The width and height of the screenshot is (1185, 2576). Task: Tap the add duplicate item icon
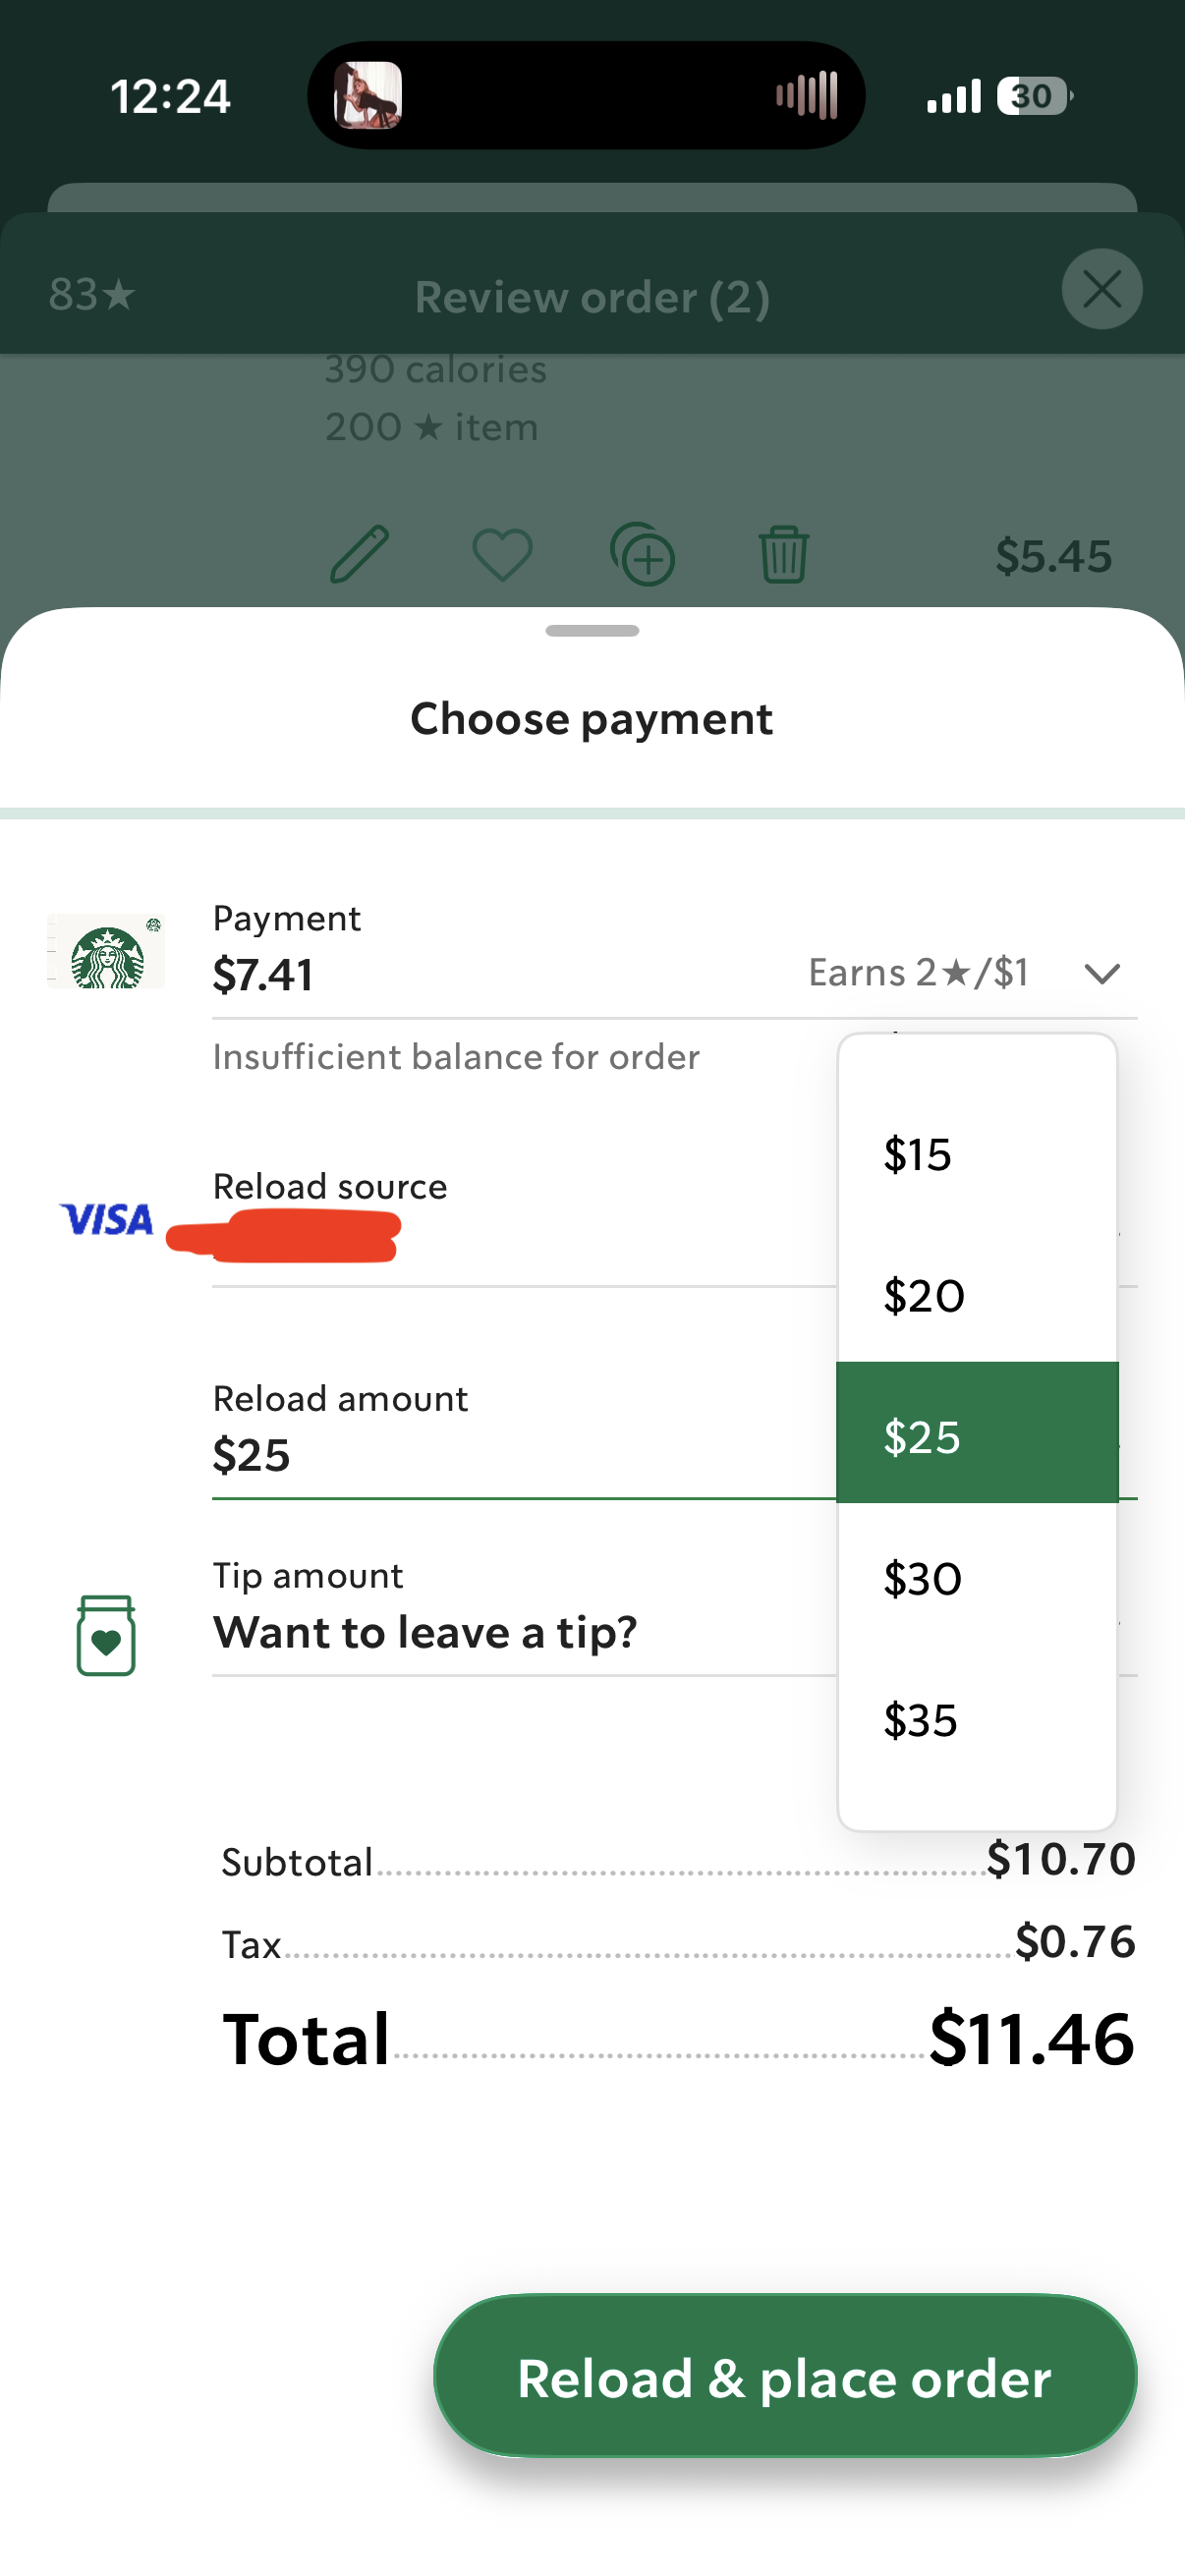(x=642, y=554)
